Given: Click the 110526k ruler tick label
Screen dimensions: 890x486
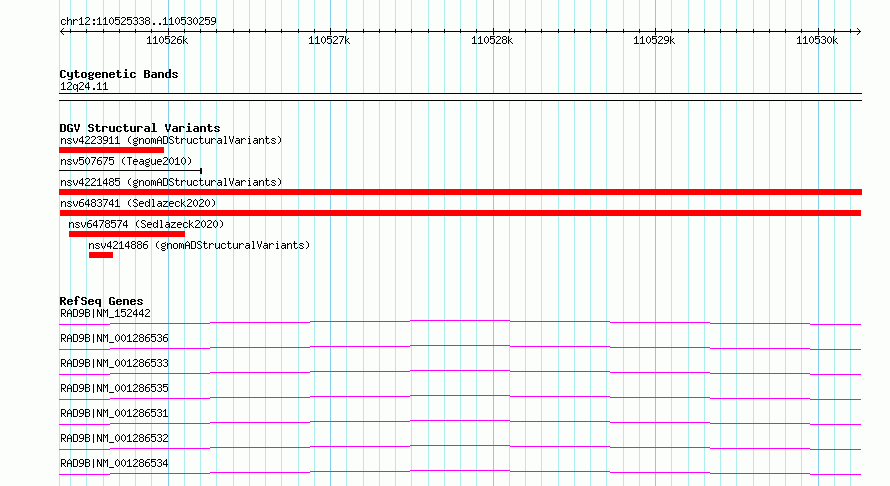Looking at the screenshot, I should [x=167, y=40].
